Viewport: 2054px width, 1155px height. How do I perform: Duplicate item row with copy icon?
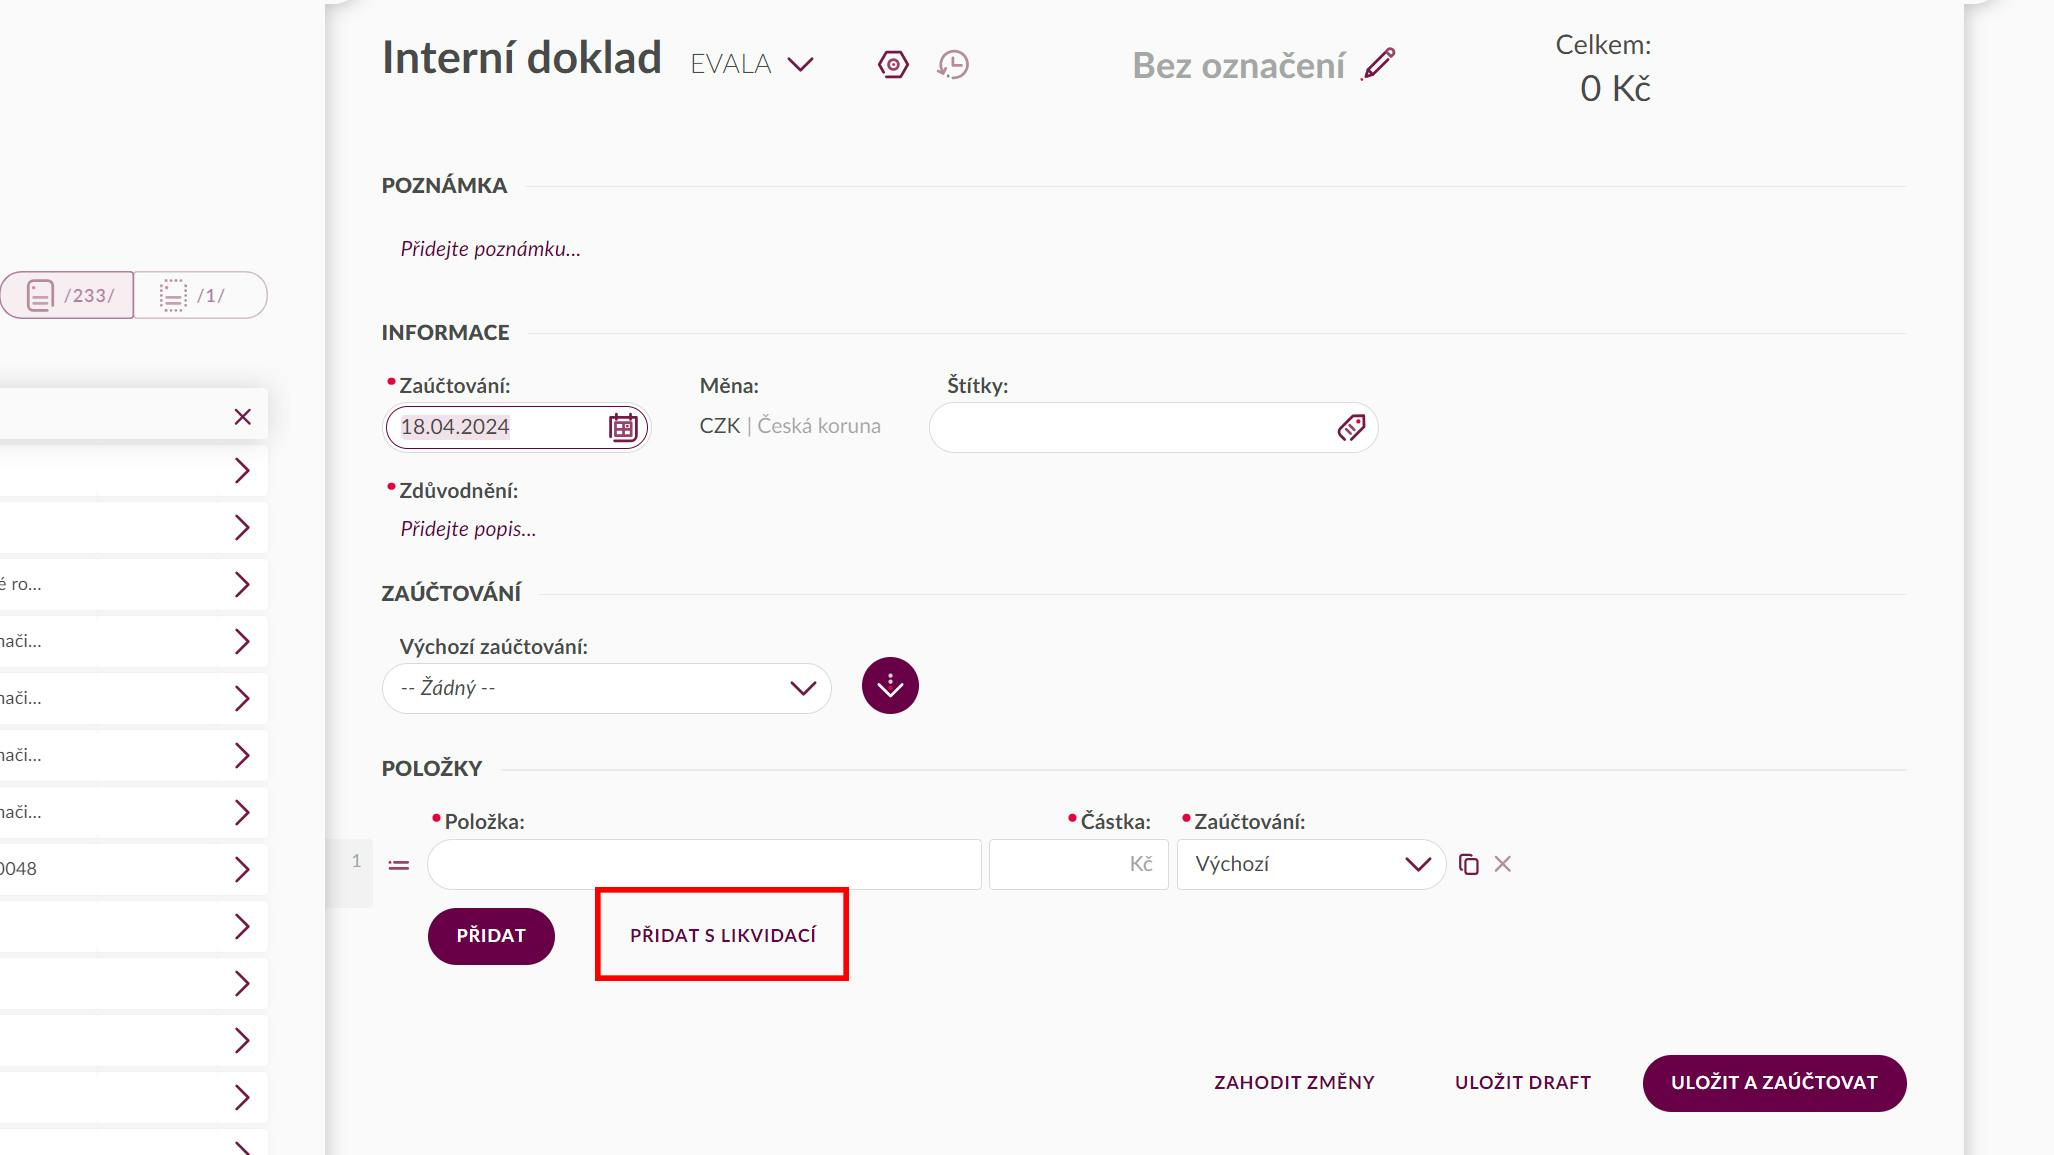pos(1468,864)
